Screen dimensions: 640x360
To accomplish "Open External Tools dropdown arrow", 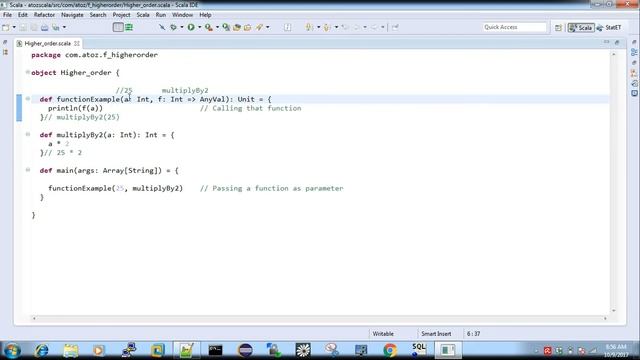I will coord(217,27).
